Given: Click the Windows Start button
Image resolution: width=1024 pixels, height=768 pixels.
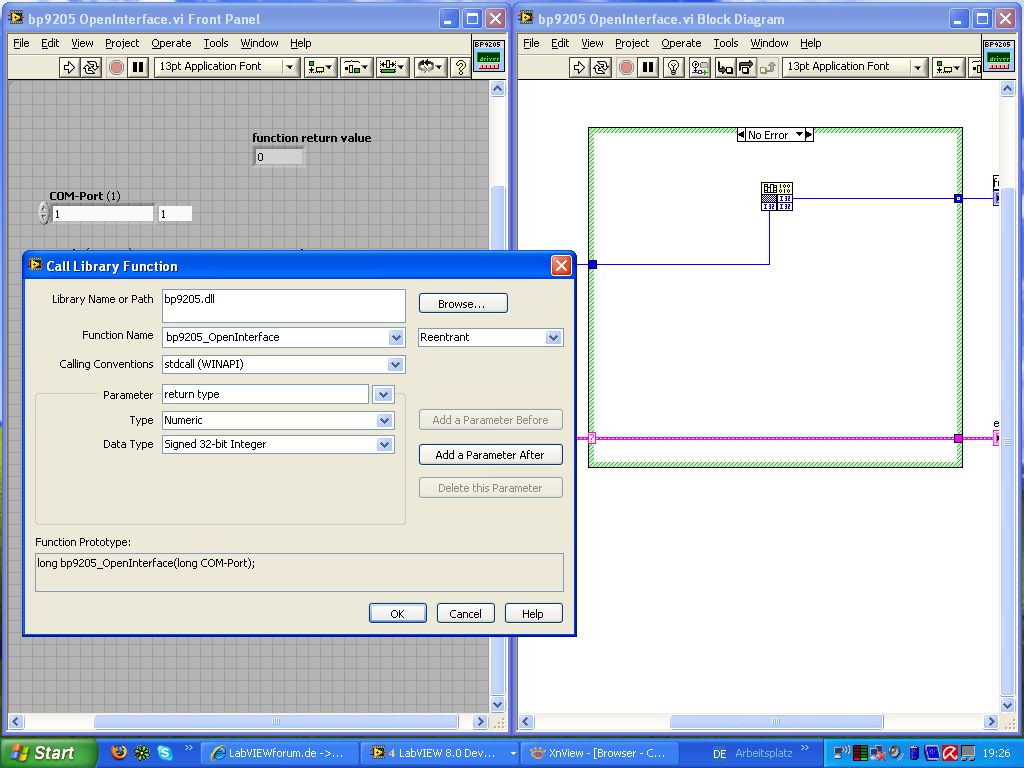Looking at the screenshot, I should (48, 753).
